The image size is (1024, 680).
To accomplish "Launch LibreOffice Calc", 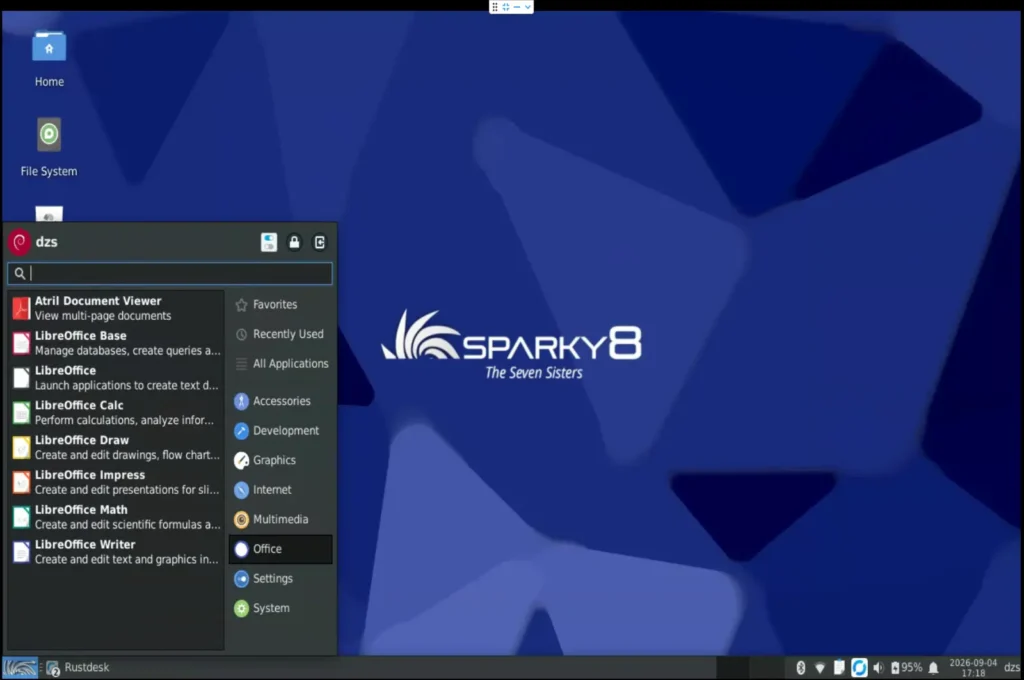I will pyautogui.click(x=116, y=412).
